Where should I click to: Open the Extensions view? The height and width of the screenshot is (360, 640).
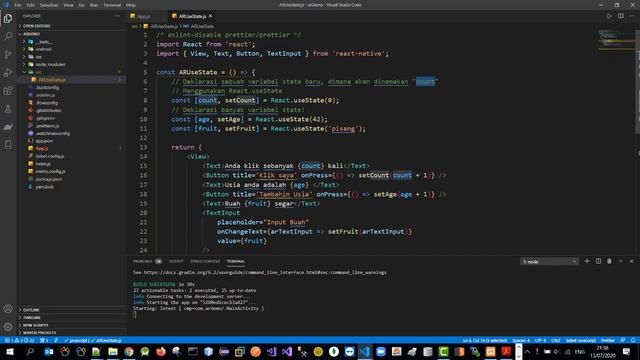point(8,91)
